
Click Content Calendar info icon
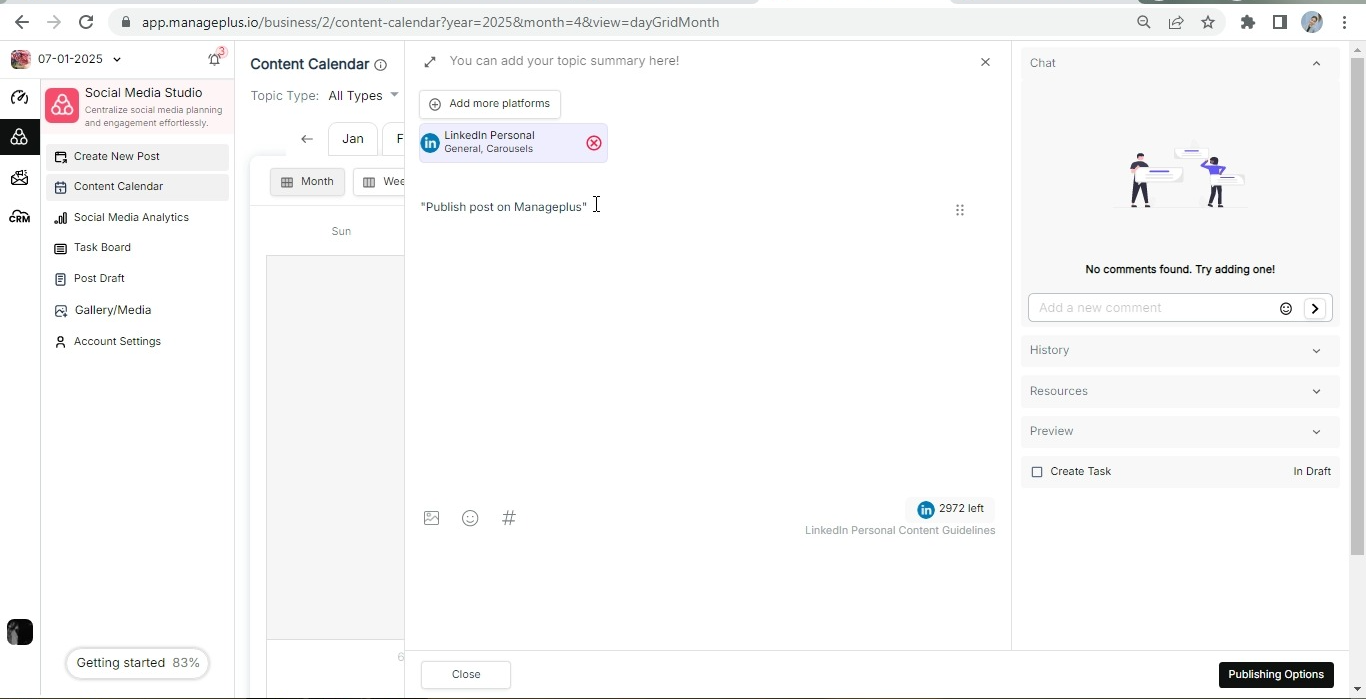click(380, 65)
